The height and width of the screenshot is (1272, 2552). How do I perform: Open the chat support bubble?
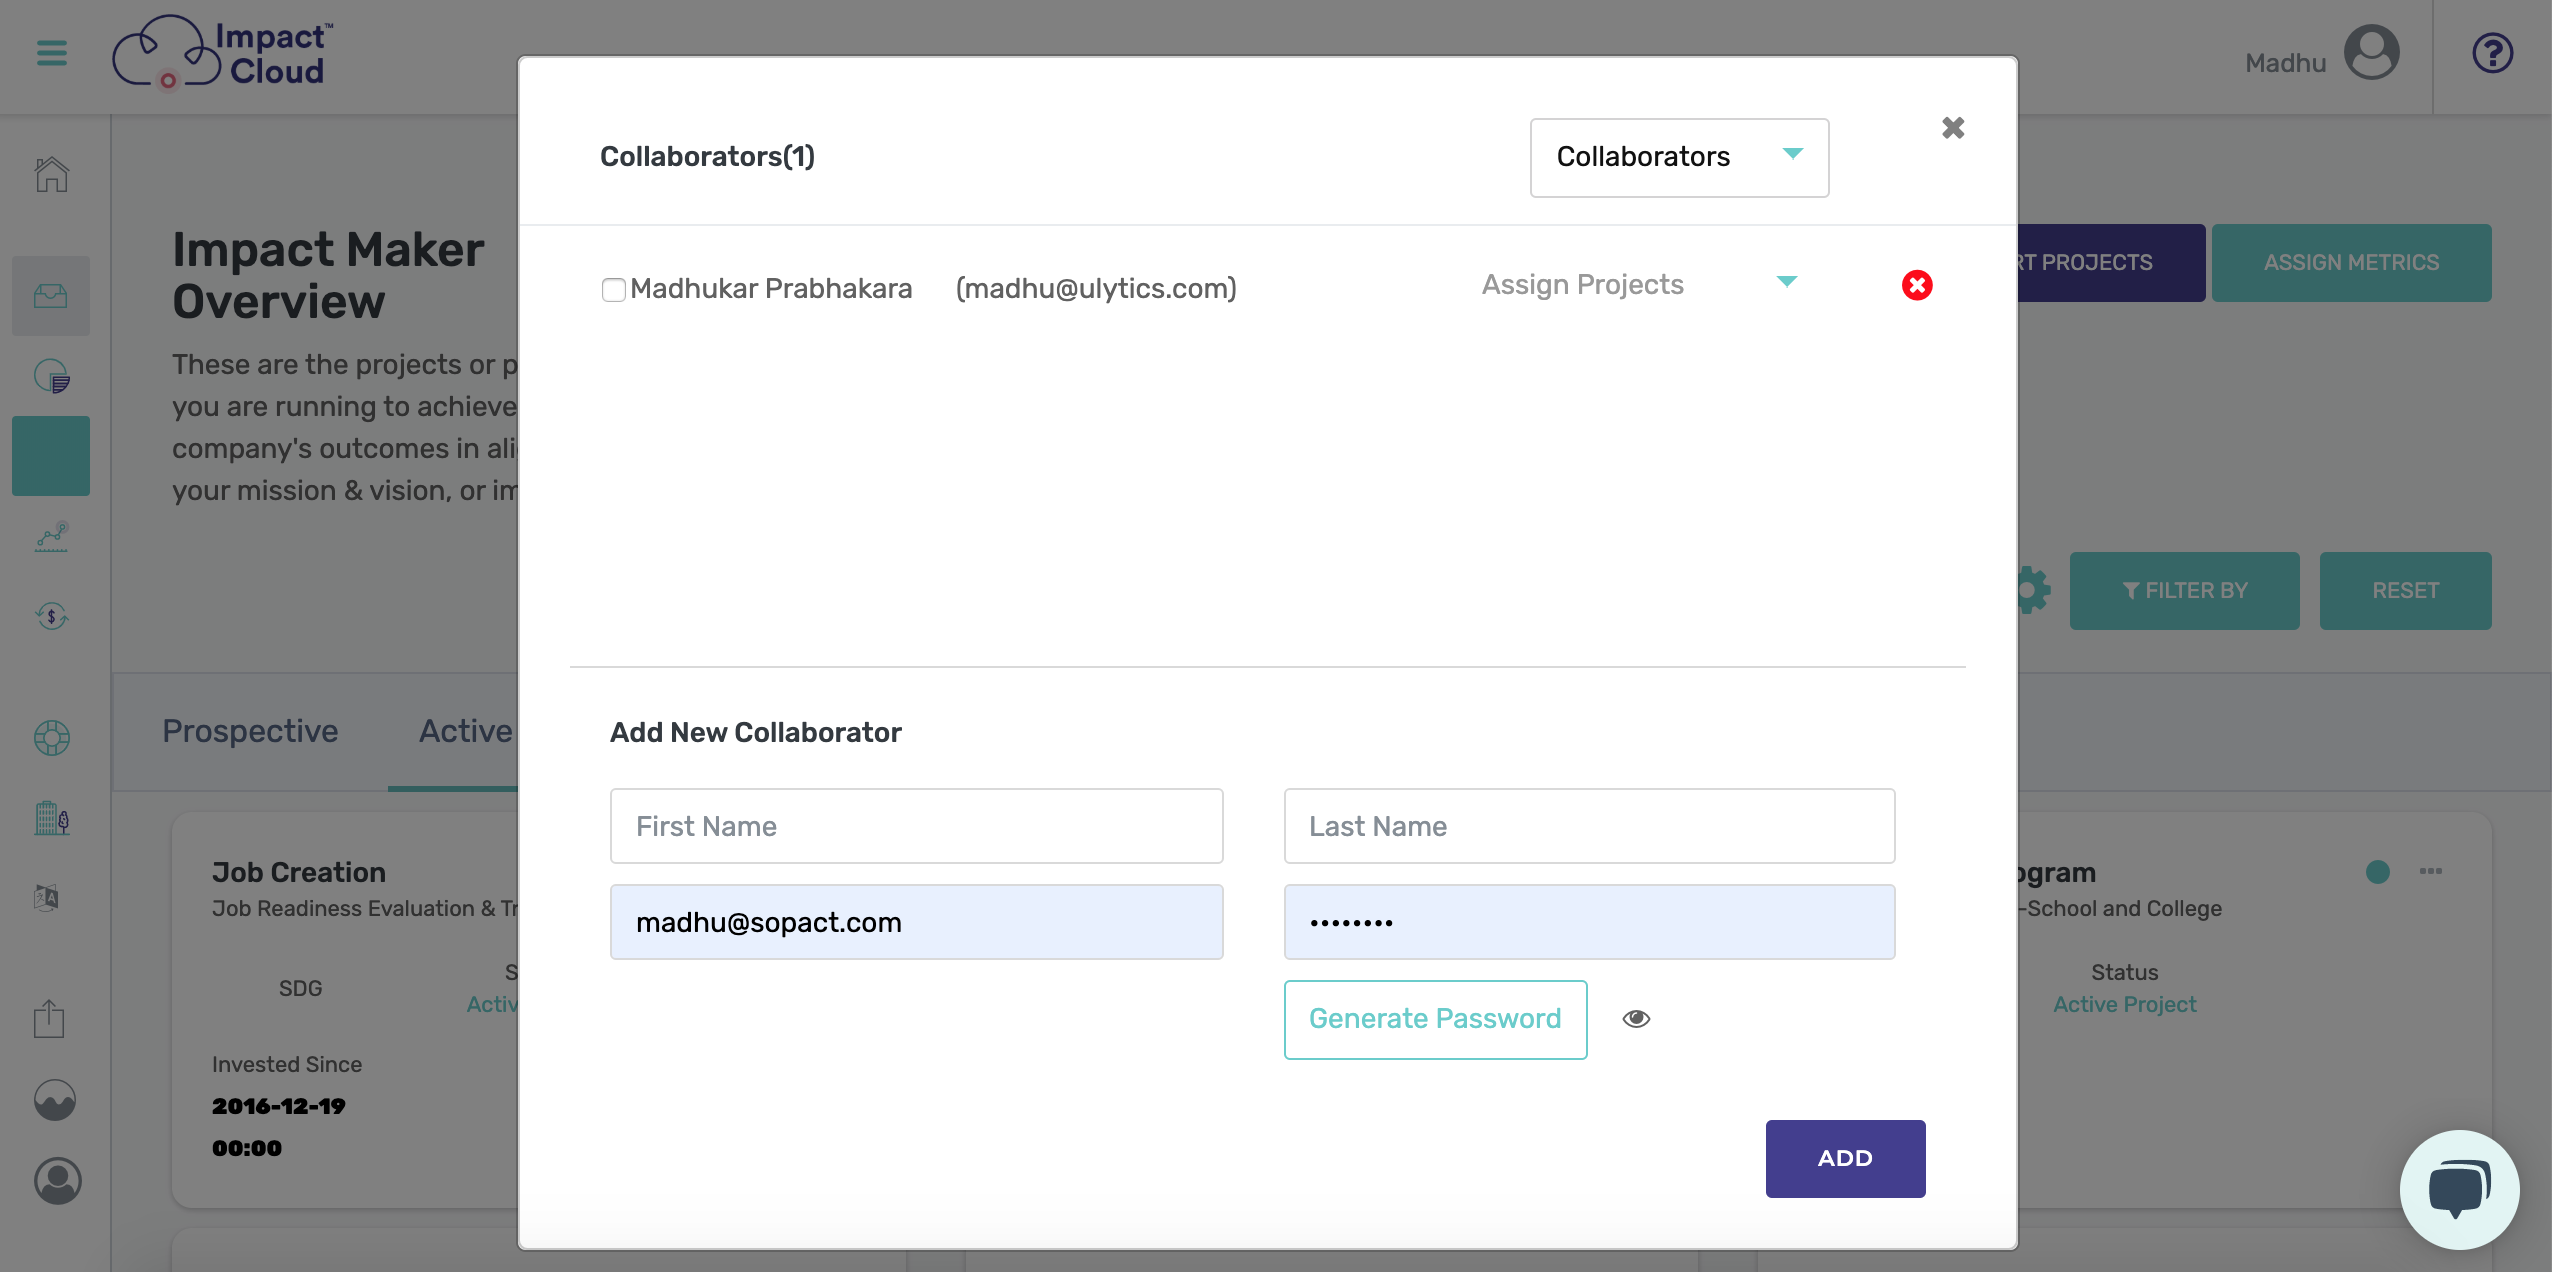click(x=2460, y=1190)
